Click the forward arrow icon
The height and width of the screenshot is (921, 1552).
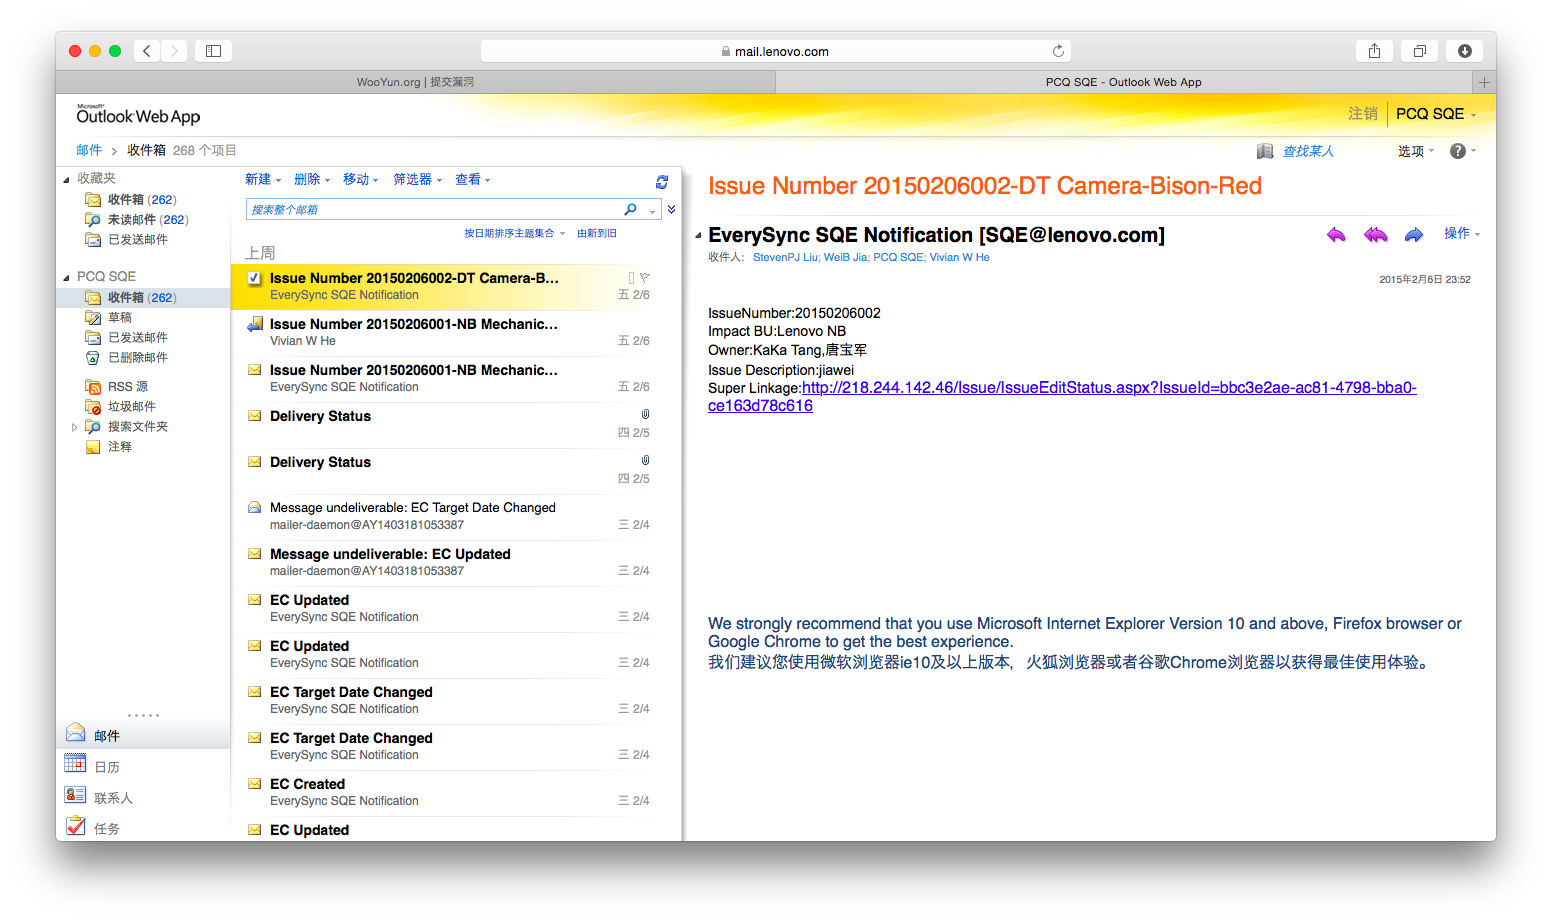[1414, 235]
